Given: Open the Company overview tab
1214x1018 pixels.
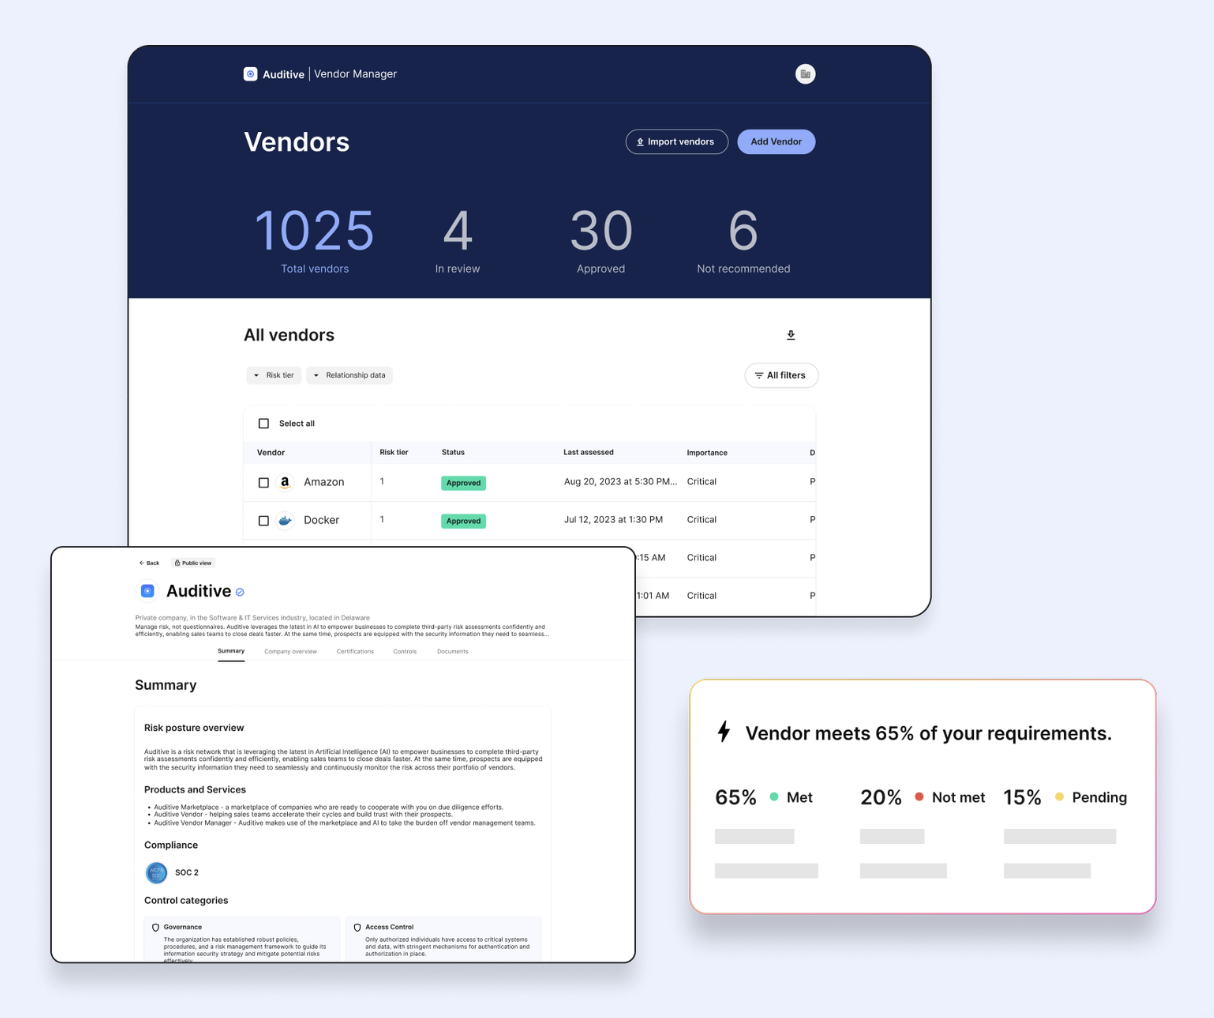Looking at the screenshot, I should coord(290,651).
